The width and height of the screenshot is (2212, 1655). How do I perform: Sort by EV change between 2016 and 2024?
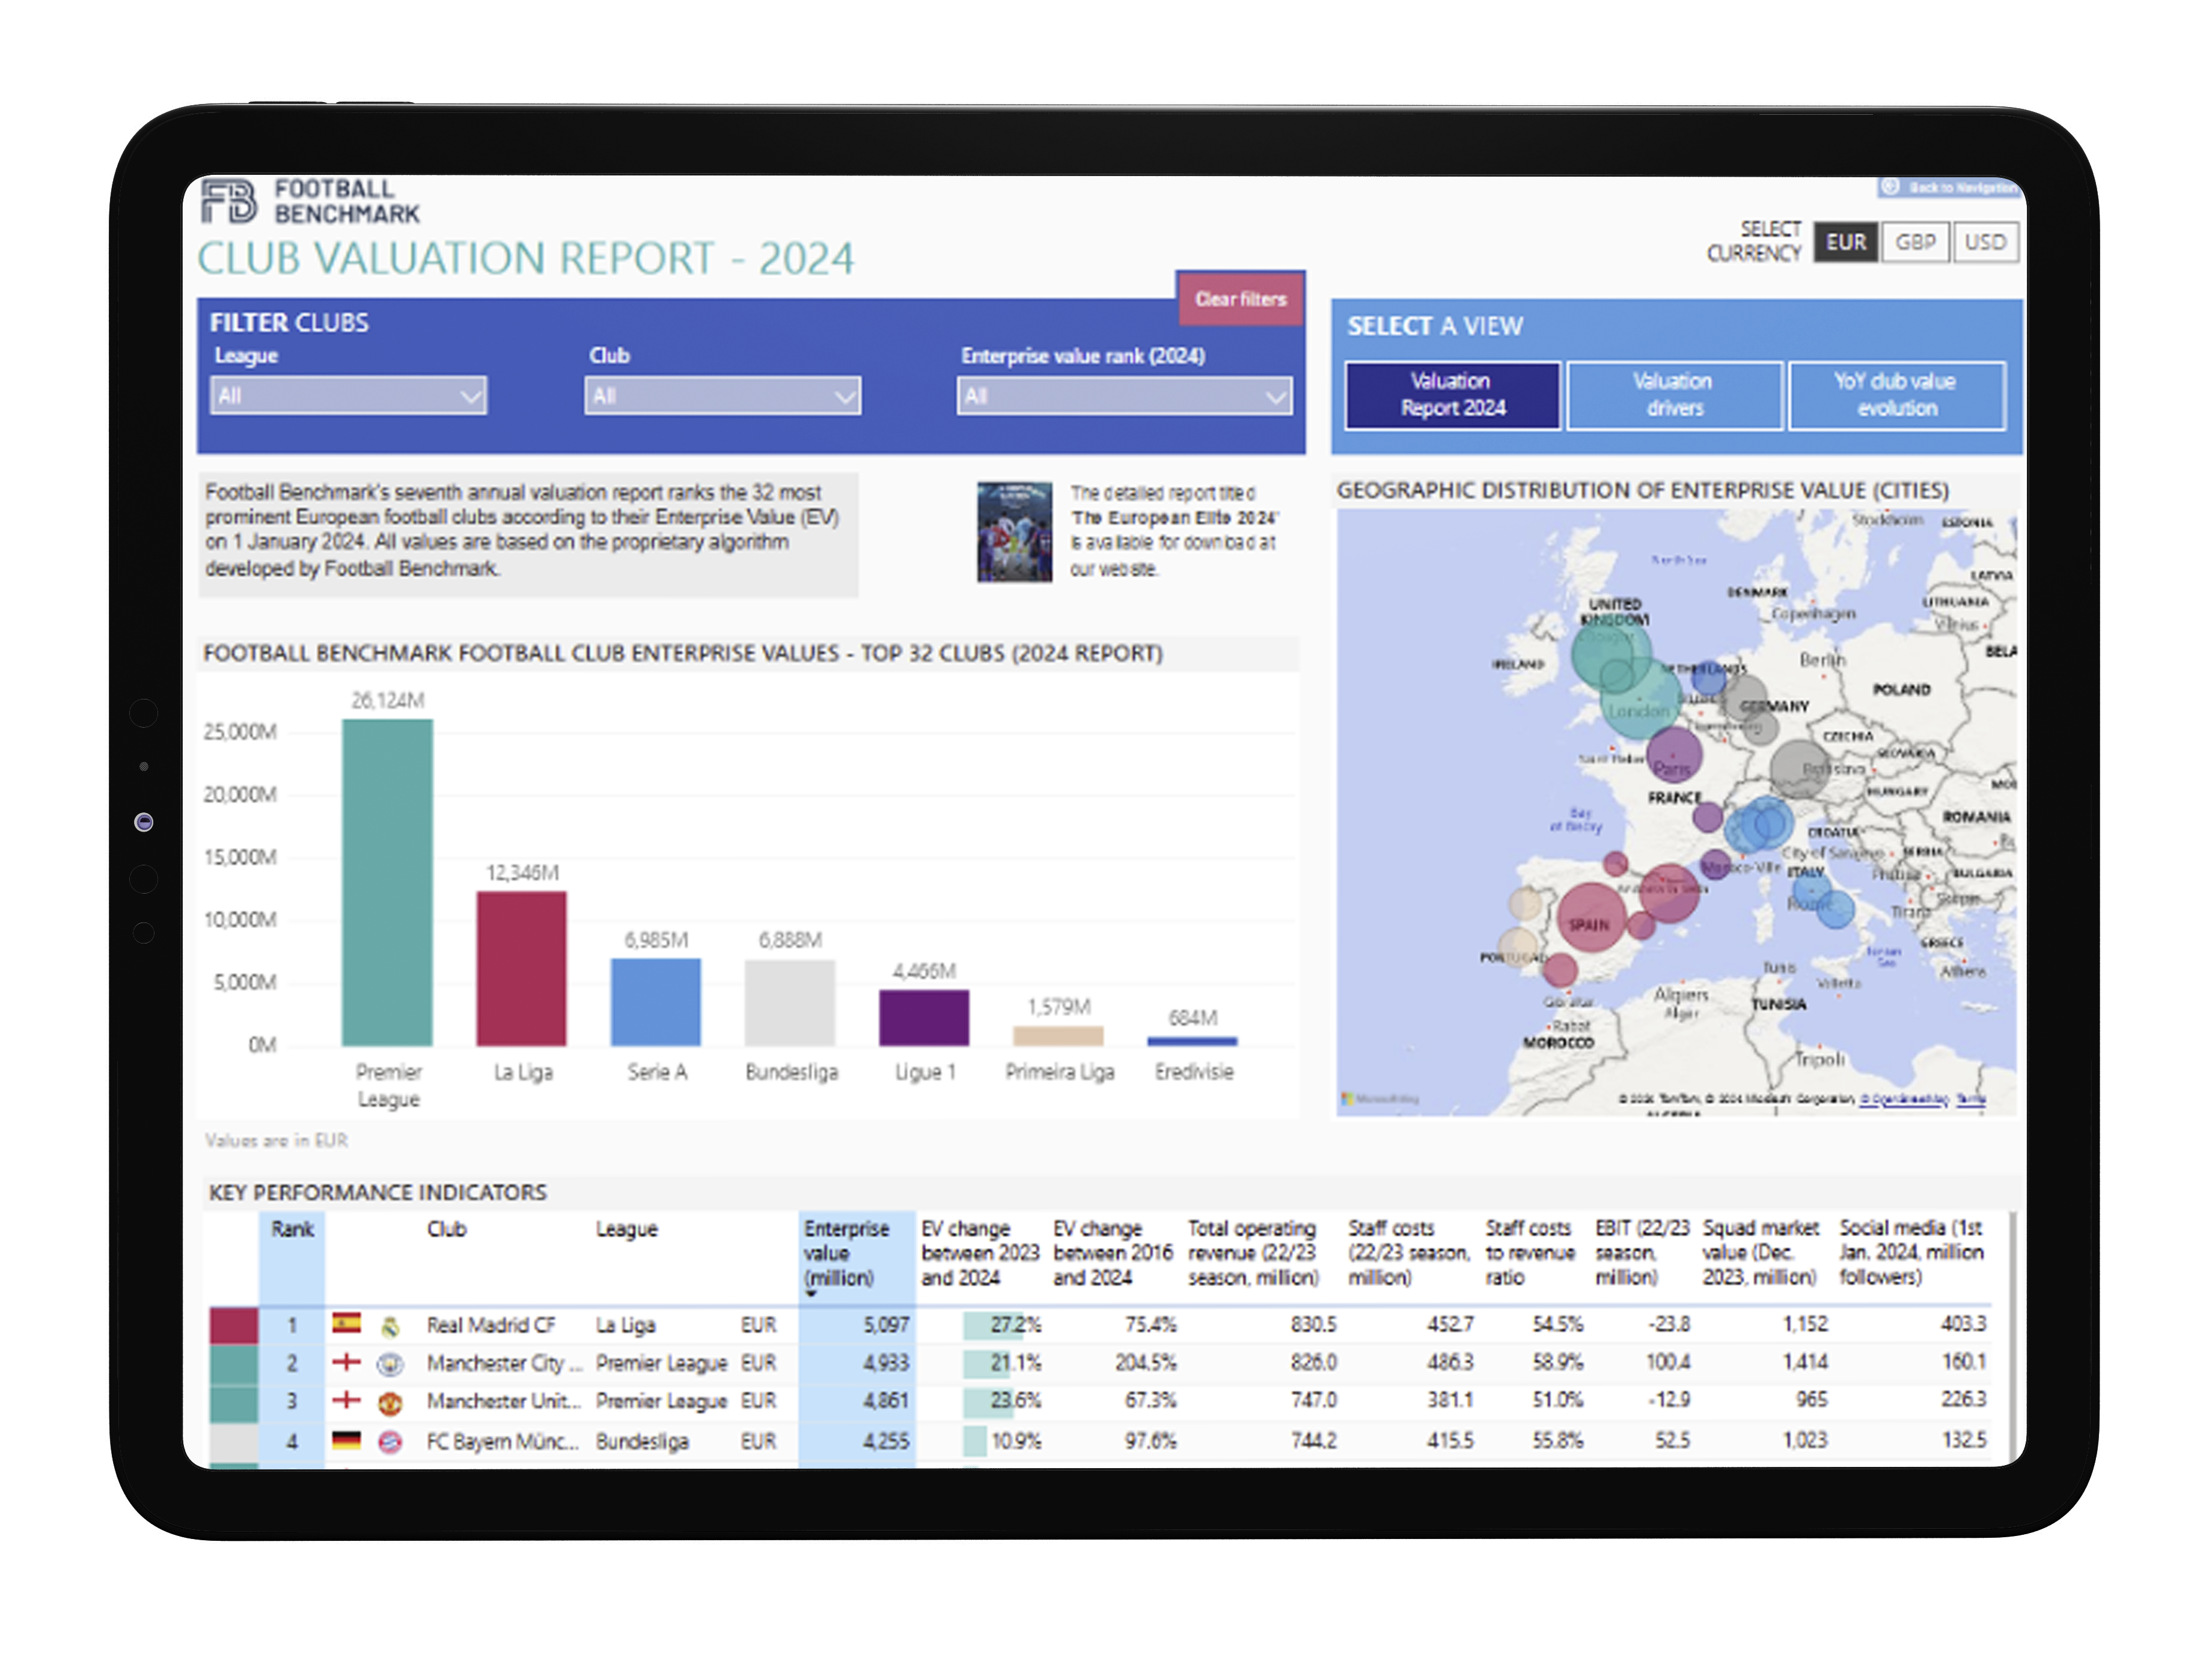pyautogui.click(x=1112, y=1253)
